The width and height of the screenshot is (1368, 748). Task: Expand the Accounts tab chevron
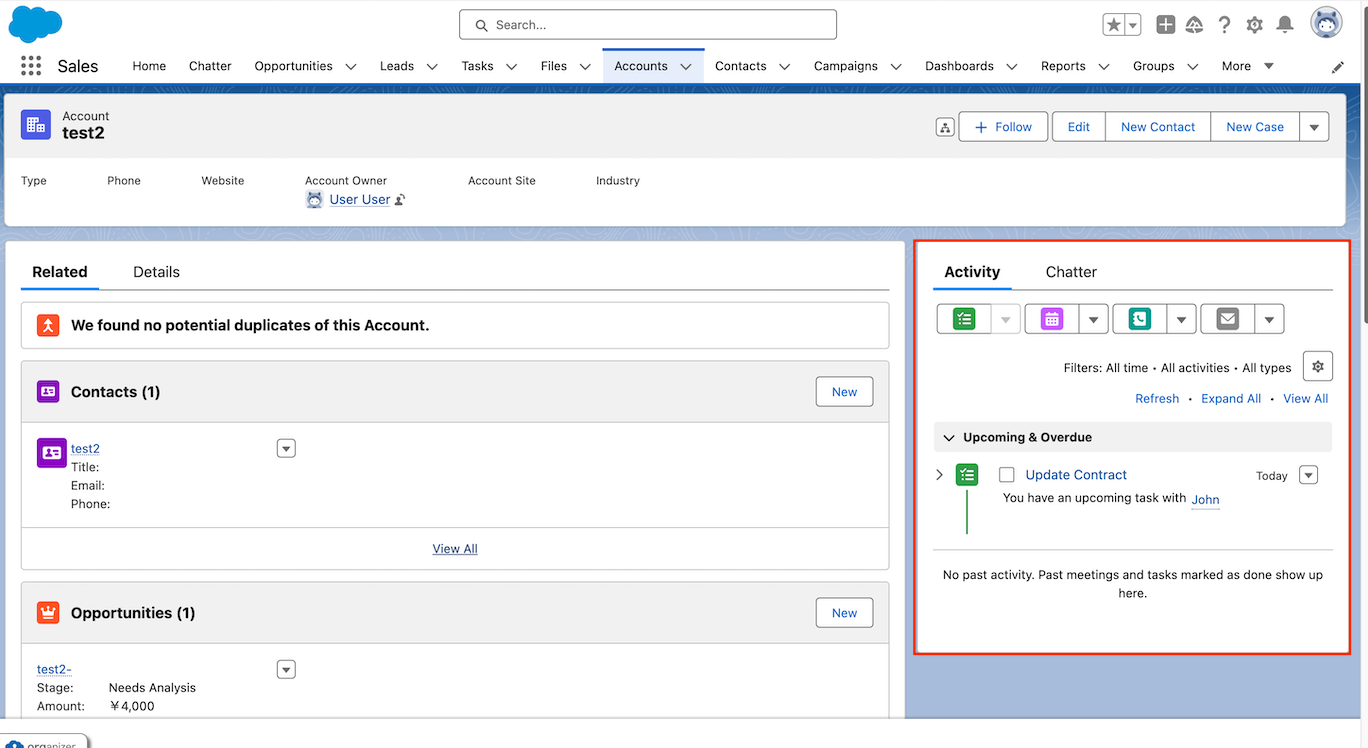[686, 67]
